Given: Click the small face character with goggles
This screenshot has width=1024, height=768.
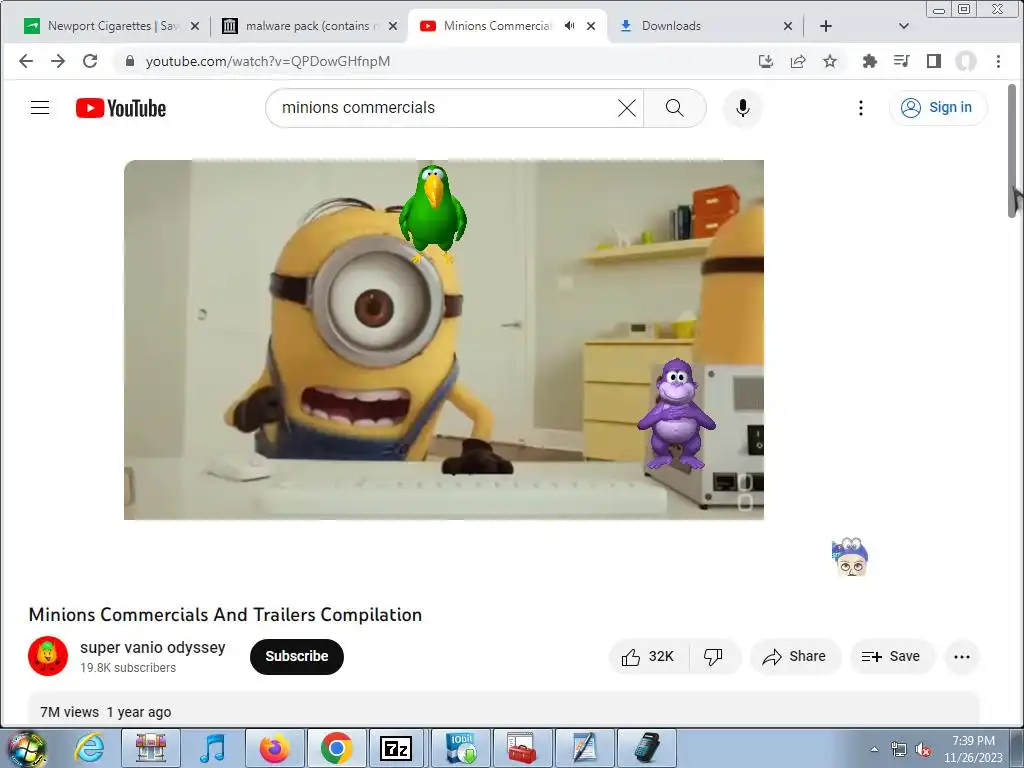Looking at the screenshot, I should click(850, 557).
